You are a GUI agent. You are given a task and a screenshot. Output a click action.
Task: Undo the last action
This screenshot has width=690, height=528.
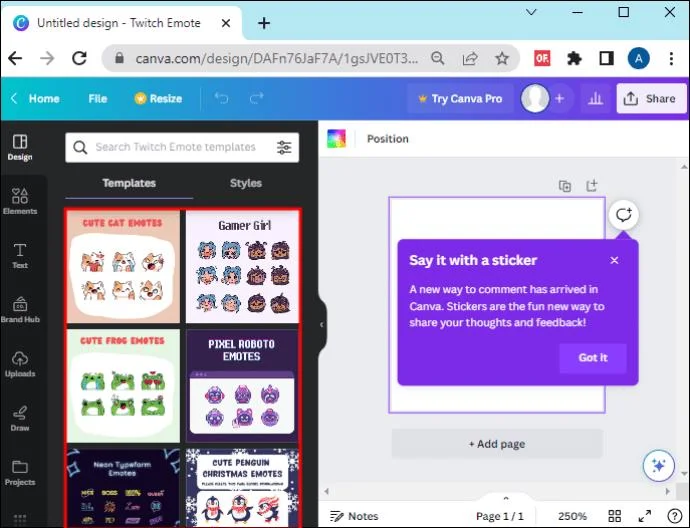pos(221,98)
